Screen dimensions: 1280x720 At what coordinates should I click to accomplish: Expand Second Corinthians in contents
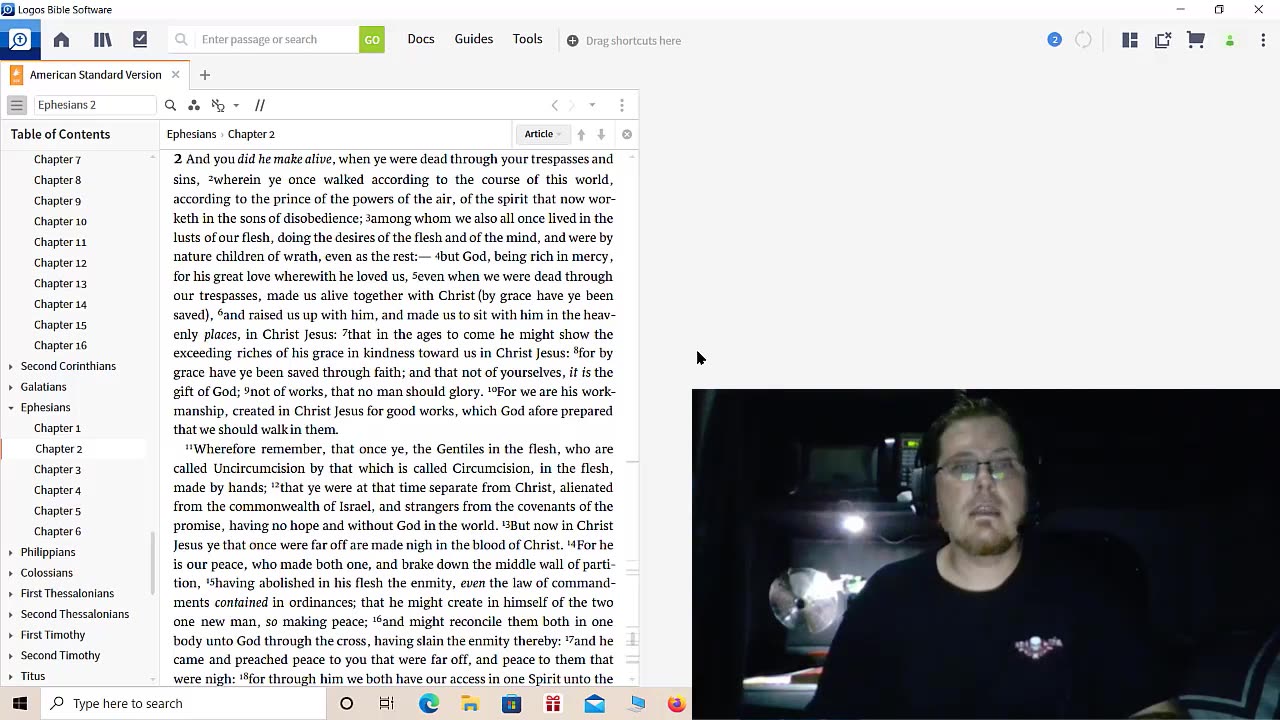(x=11, y=366)
